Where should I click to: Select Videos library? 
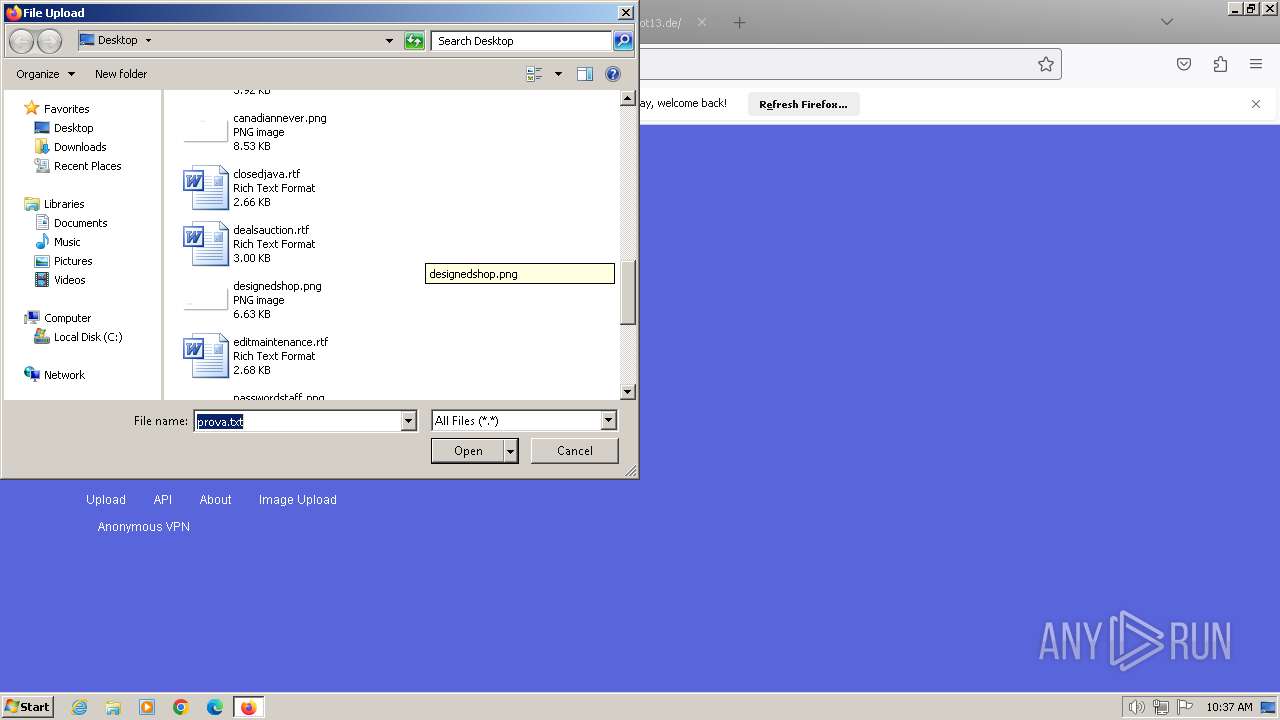click(69, 280)
